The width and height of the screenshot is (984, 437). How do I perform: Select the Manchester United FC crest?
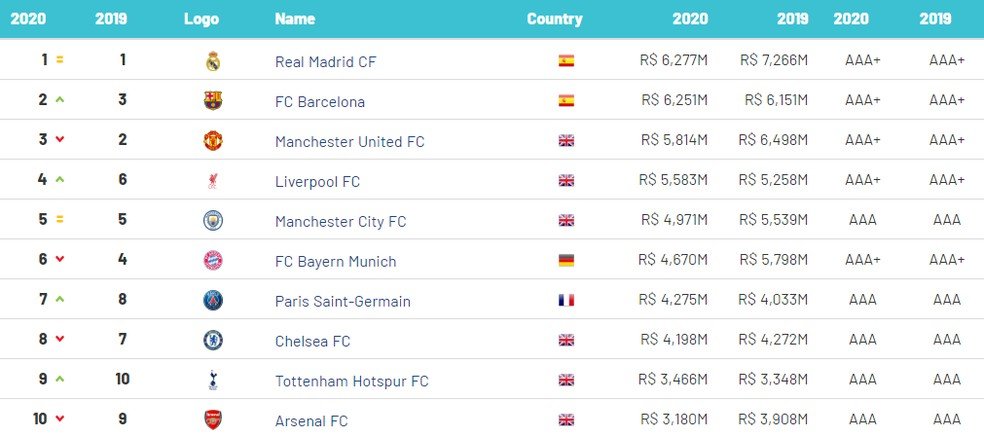(x=213, y=140)
